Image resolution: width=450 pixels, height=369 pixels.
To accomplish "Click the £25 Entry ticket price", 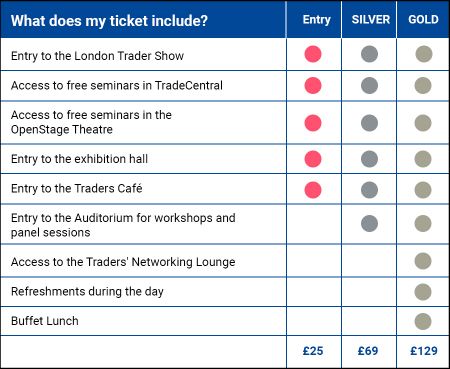I will tap(313, 351).
